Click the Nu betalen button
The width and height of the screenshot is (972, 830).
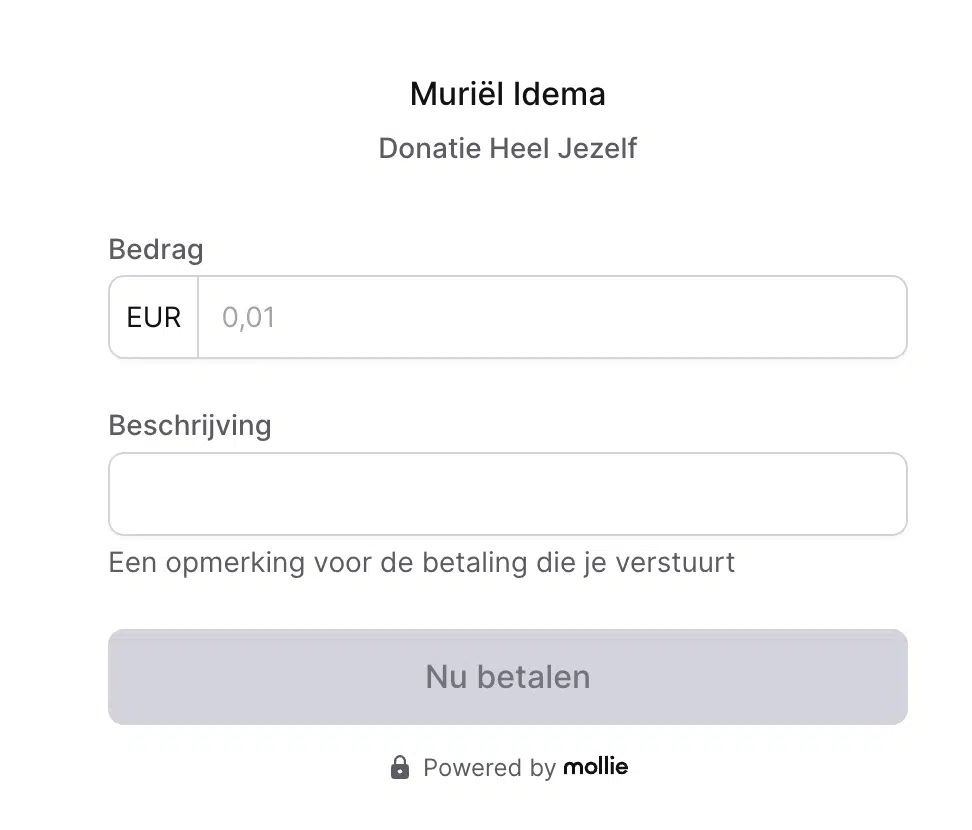pyautogui.click(x=508, y=677)
